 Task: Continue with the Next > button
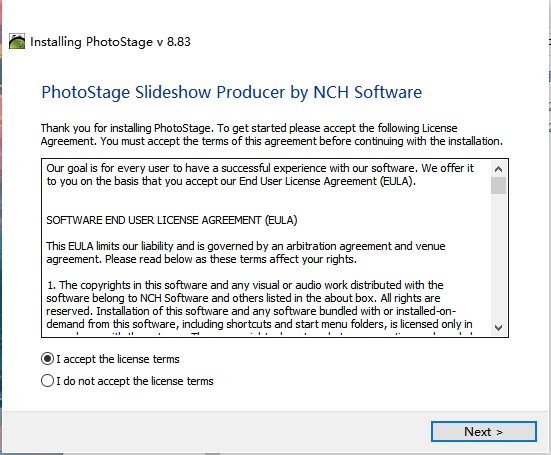coord(484,431)
